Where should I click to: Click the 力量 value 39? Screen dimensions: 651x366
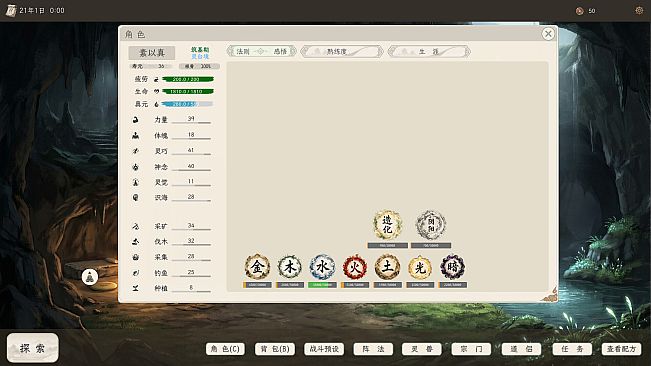(x=191, y=119)
